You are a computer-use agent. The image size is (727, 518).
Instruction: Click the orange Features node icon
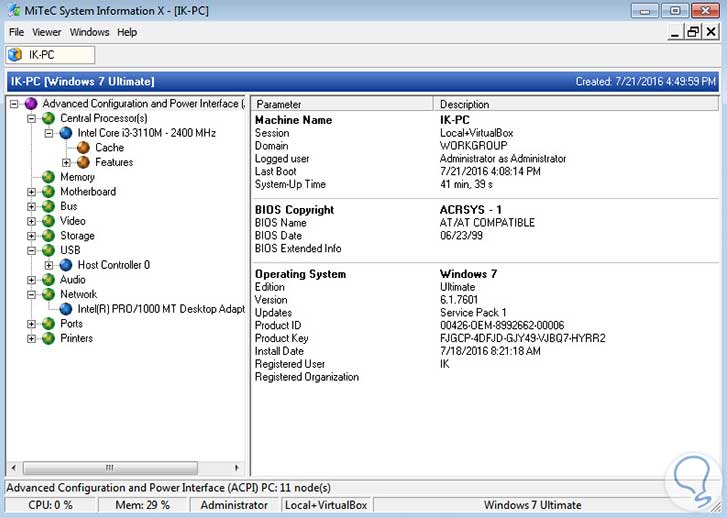tap(83, 162)
